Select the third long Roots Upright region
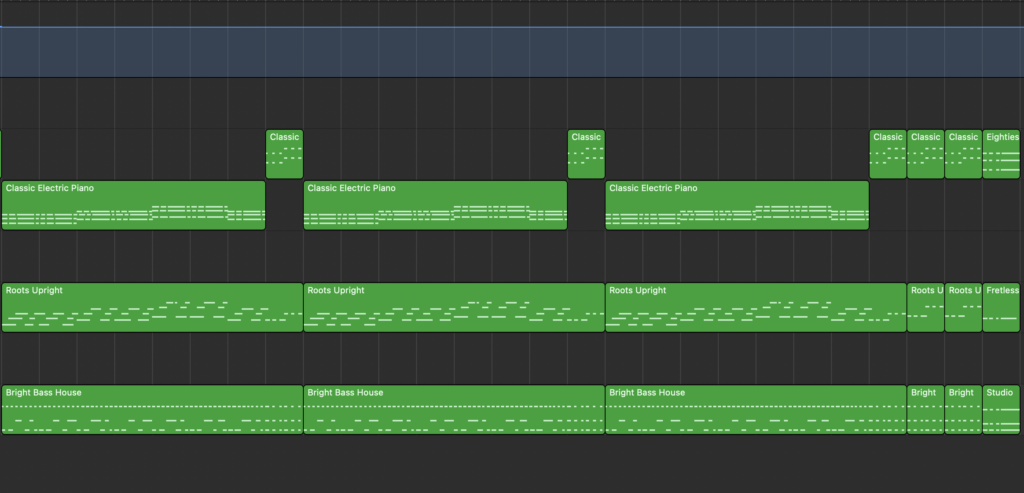 click(756, 308)
